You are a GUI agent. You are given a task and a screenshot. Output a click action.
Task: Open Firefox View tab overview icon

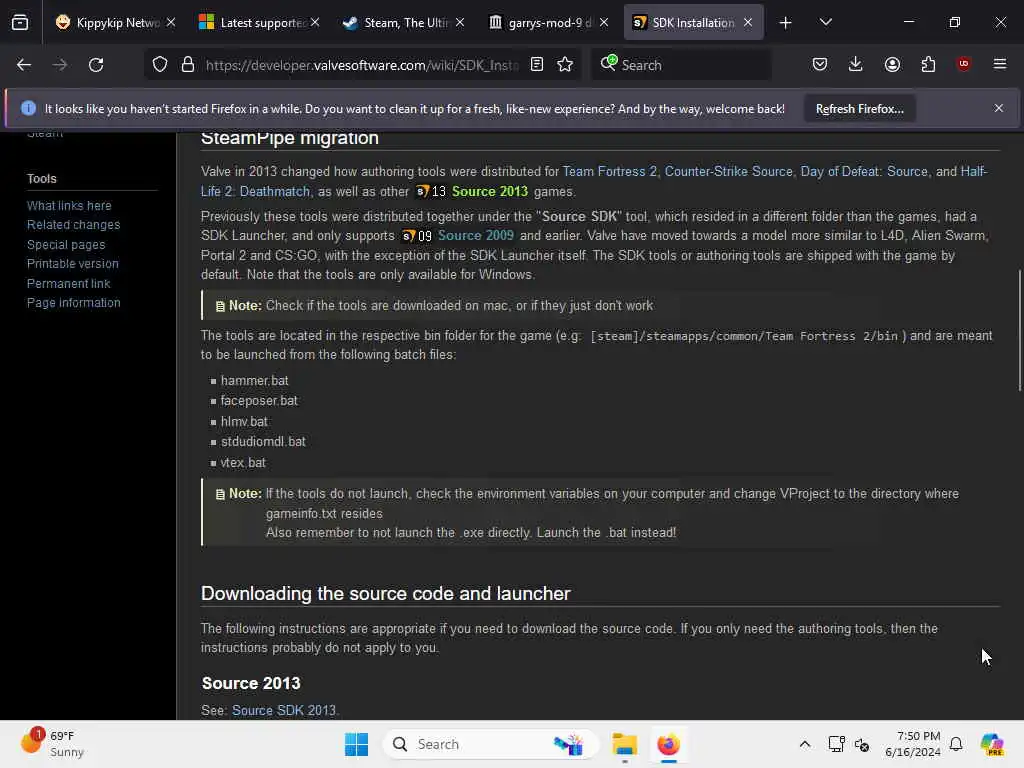point(20,23)
